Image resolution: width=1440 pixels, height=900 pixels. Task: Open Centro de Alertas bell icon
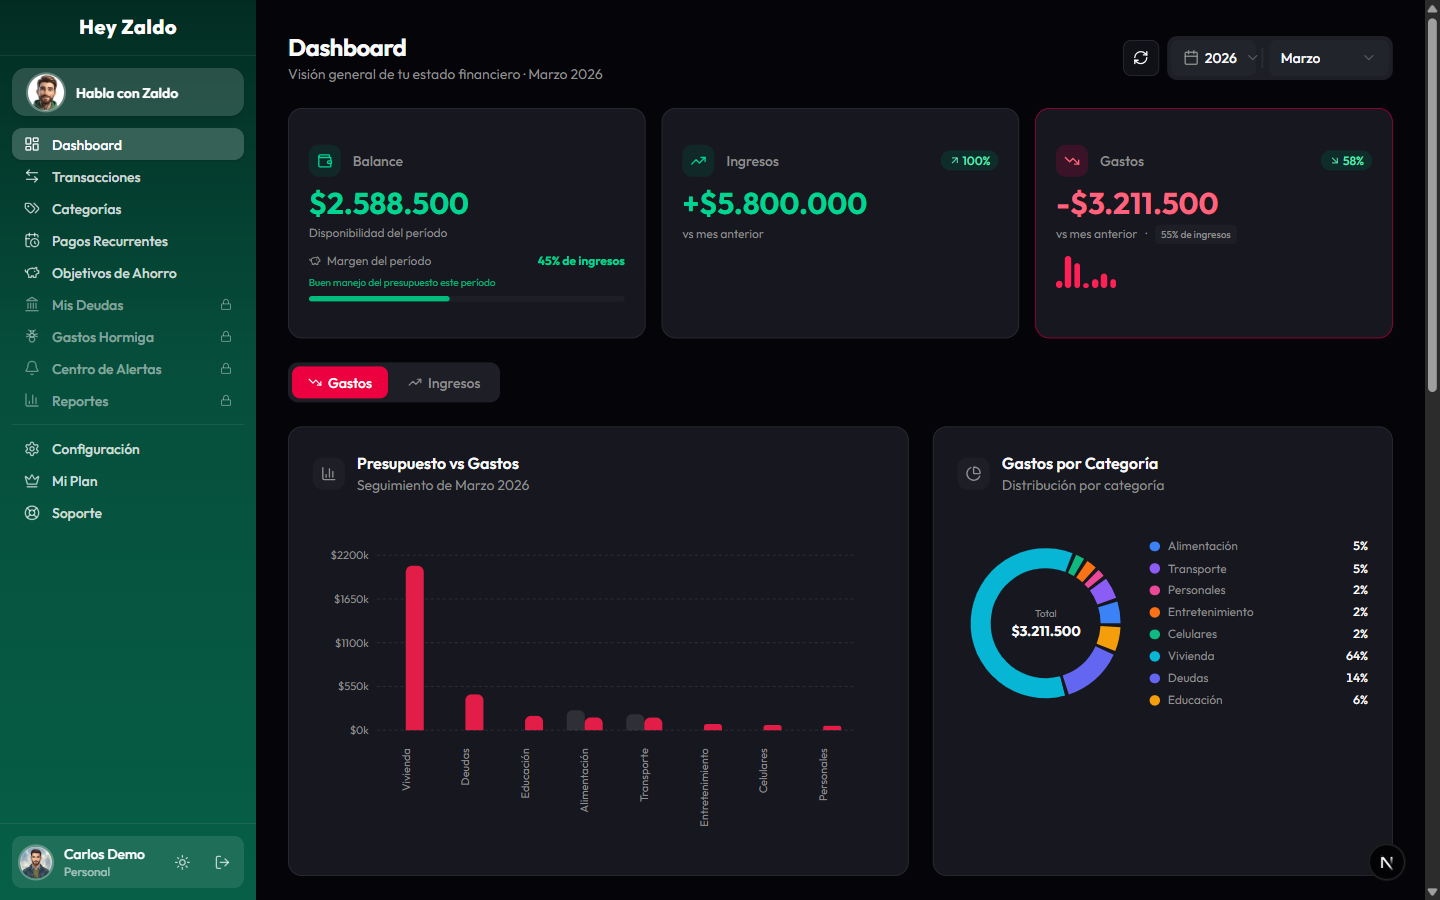[x=31, y=369]
